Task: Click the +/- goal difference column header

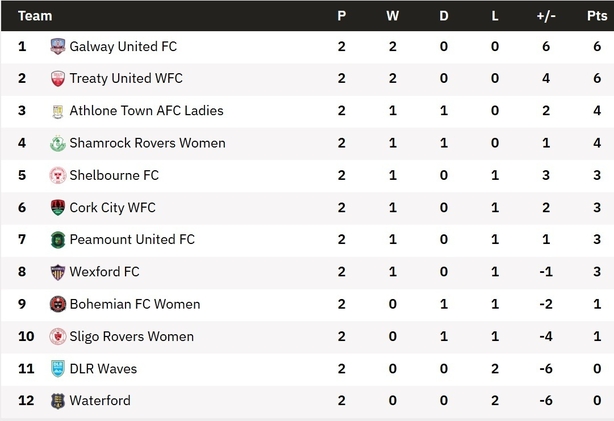Action: click(546, 16)
